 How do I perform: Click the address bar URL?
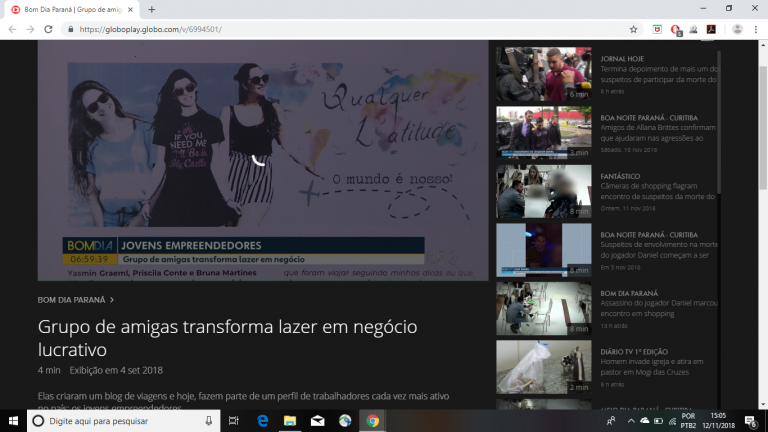coord(150,29)
